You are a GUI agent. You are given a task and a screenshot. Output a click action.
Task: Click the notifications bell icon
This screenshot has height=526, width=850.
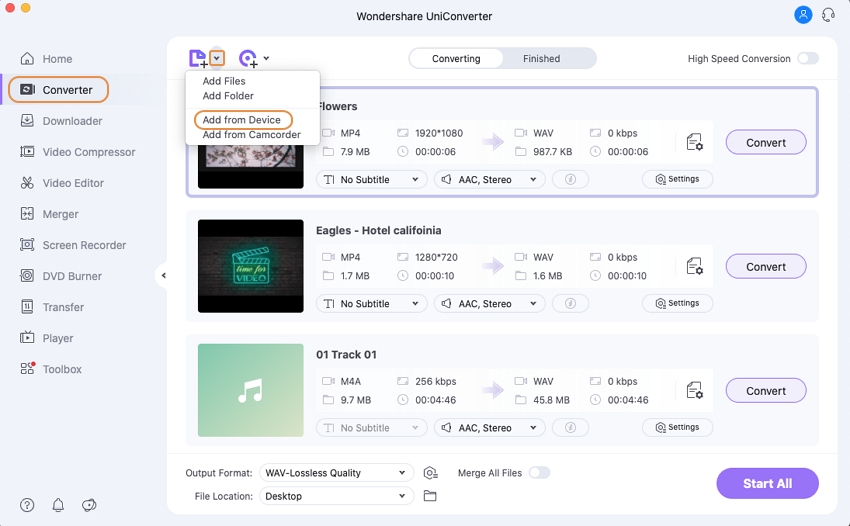[x=58, y=505]
